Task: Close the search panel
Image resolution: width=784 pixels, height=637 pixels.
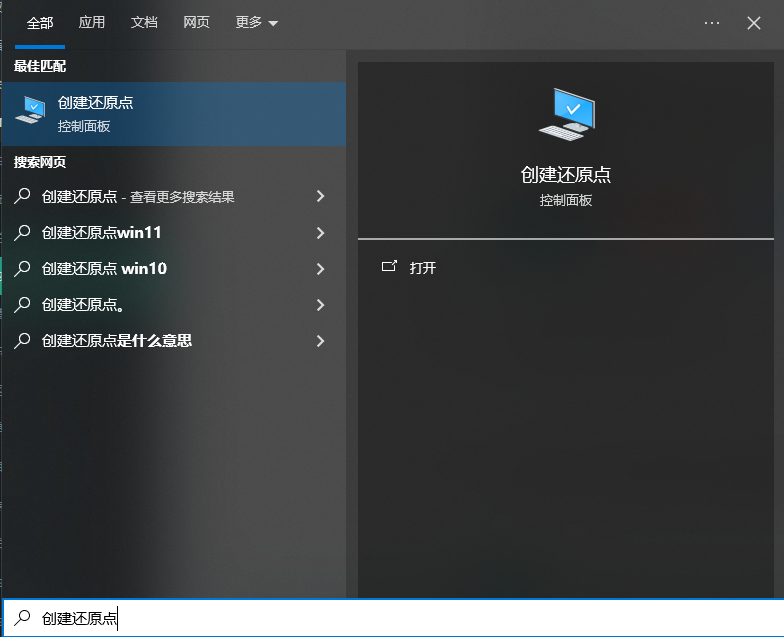Action: pos(754,23)
